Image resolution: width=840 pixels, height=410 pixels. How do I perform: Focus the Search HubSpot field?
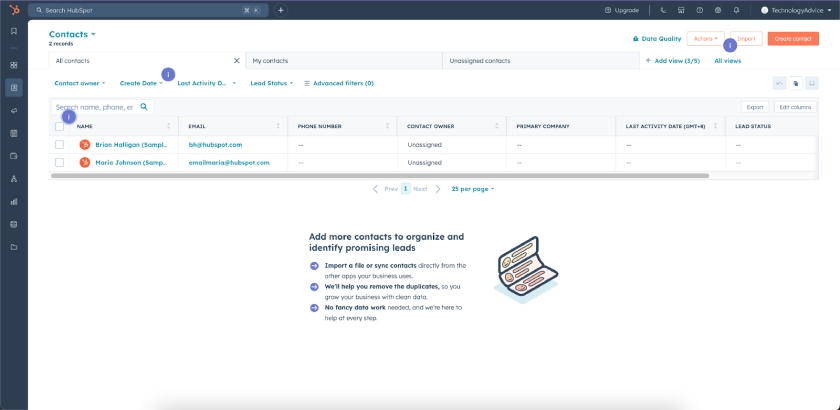(x=148, y=10)
